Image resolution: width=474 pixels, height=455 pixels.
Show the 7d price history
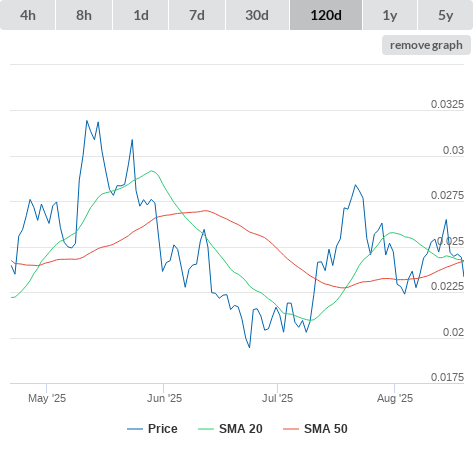pos(197,15)
